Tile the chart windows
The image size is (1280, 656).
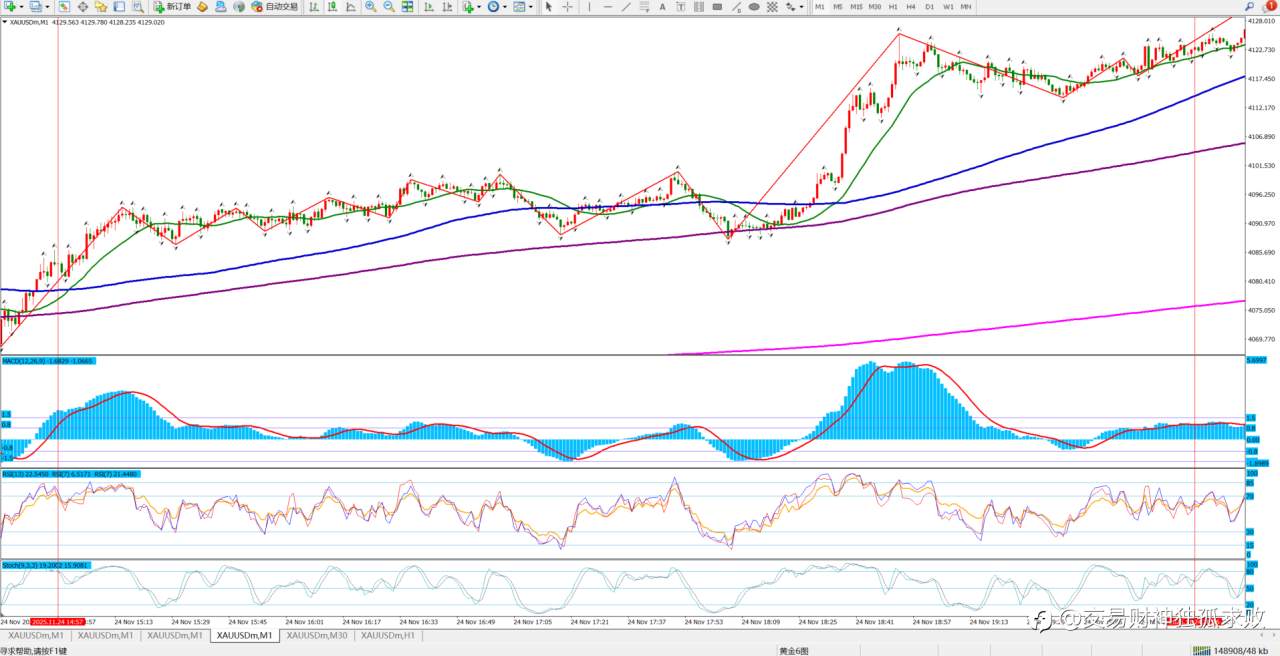click(407, 6)
